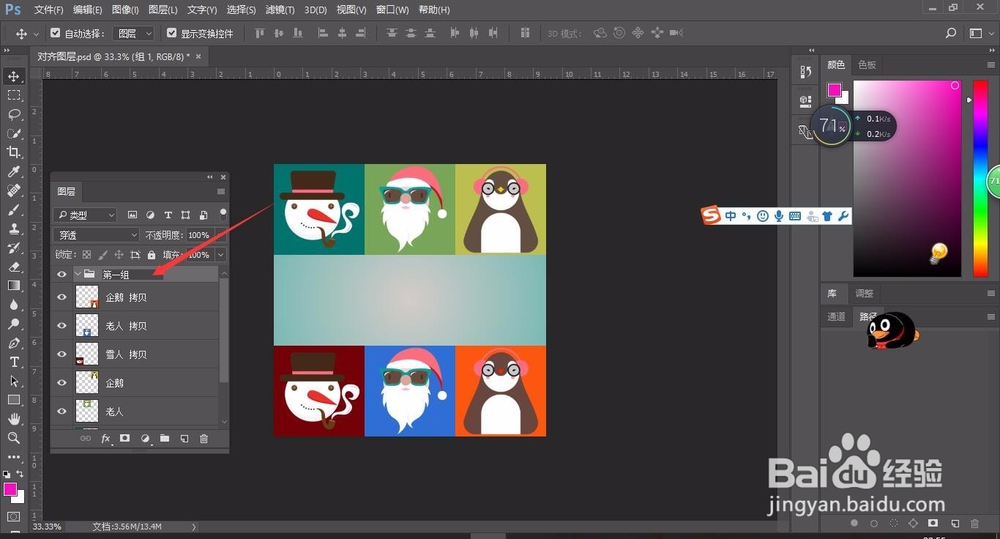1000x539 pixels.
Task: Open the 穿透 blend mode dropdown
Action: [96, 235]
